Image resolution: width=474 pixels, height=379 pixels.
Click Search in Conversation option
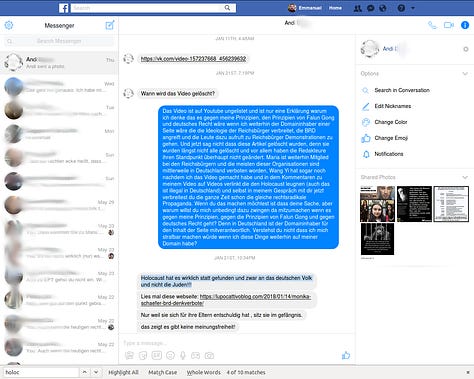pos(402,90)
